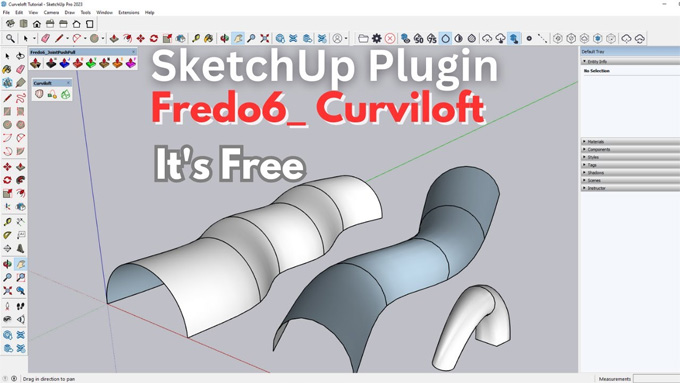Choose the green JointPushPull tool icon

[91, 64]
